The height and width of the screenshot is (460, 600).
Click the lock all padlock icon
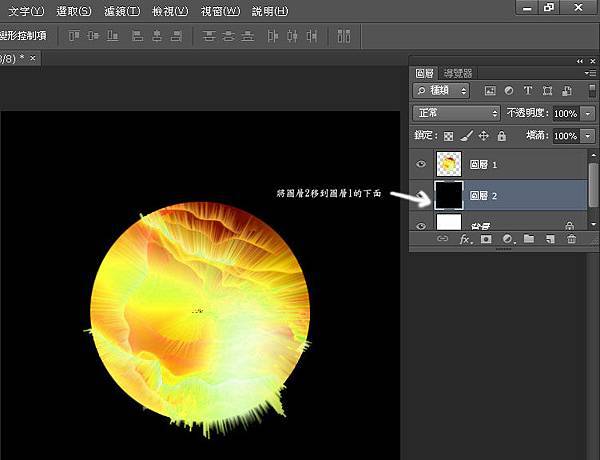(501, 136)
